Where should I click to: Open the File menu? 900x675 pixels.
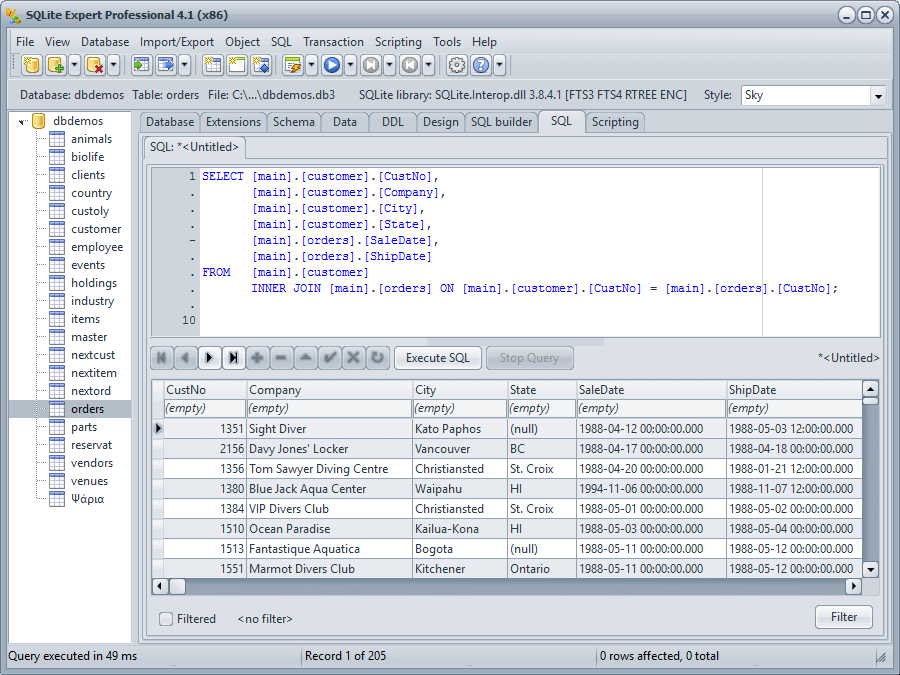pyautogui.click(x=25, y=42)
